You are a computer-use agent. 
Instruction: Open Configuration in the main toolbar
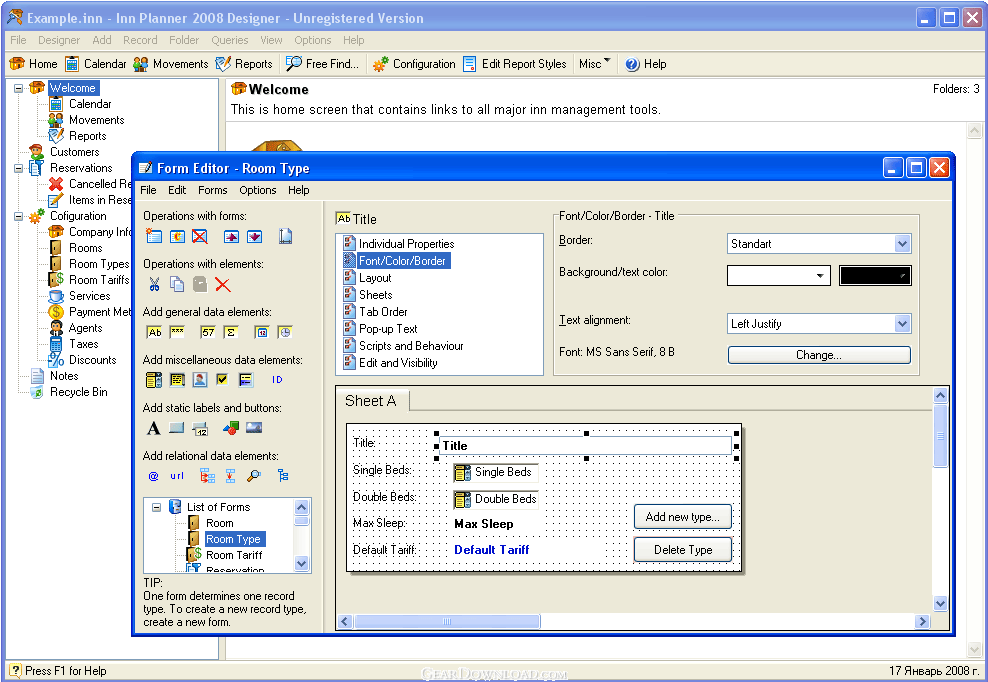414,64
